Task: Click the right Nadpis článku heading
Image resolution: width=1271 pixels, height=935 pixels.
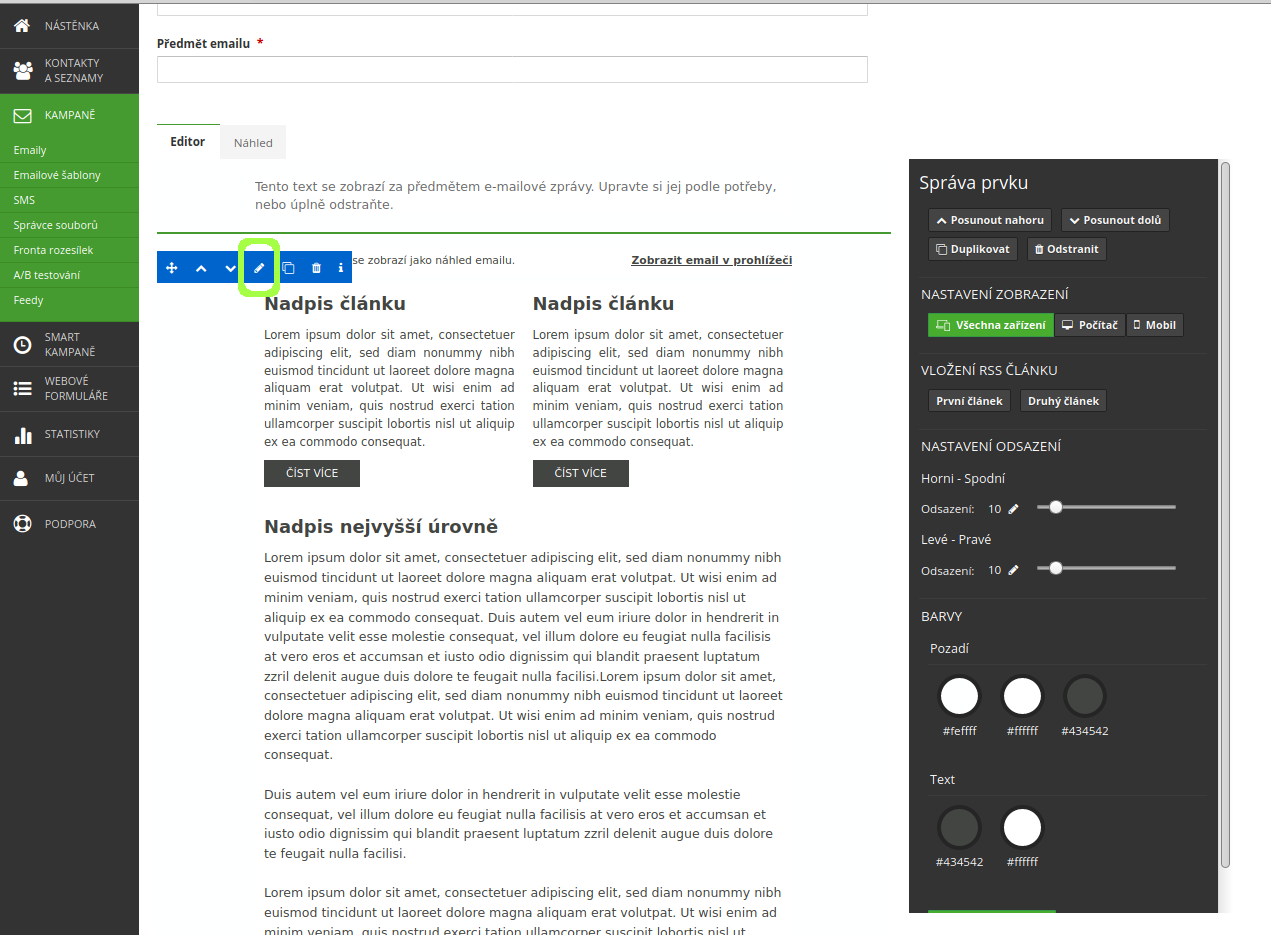Action: (604, 304)
